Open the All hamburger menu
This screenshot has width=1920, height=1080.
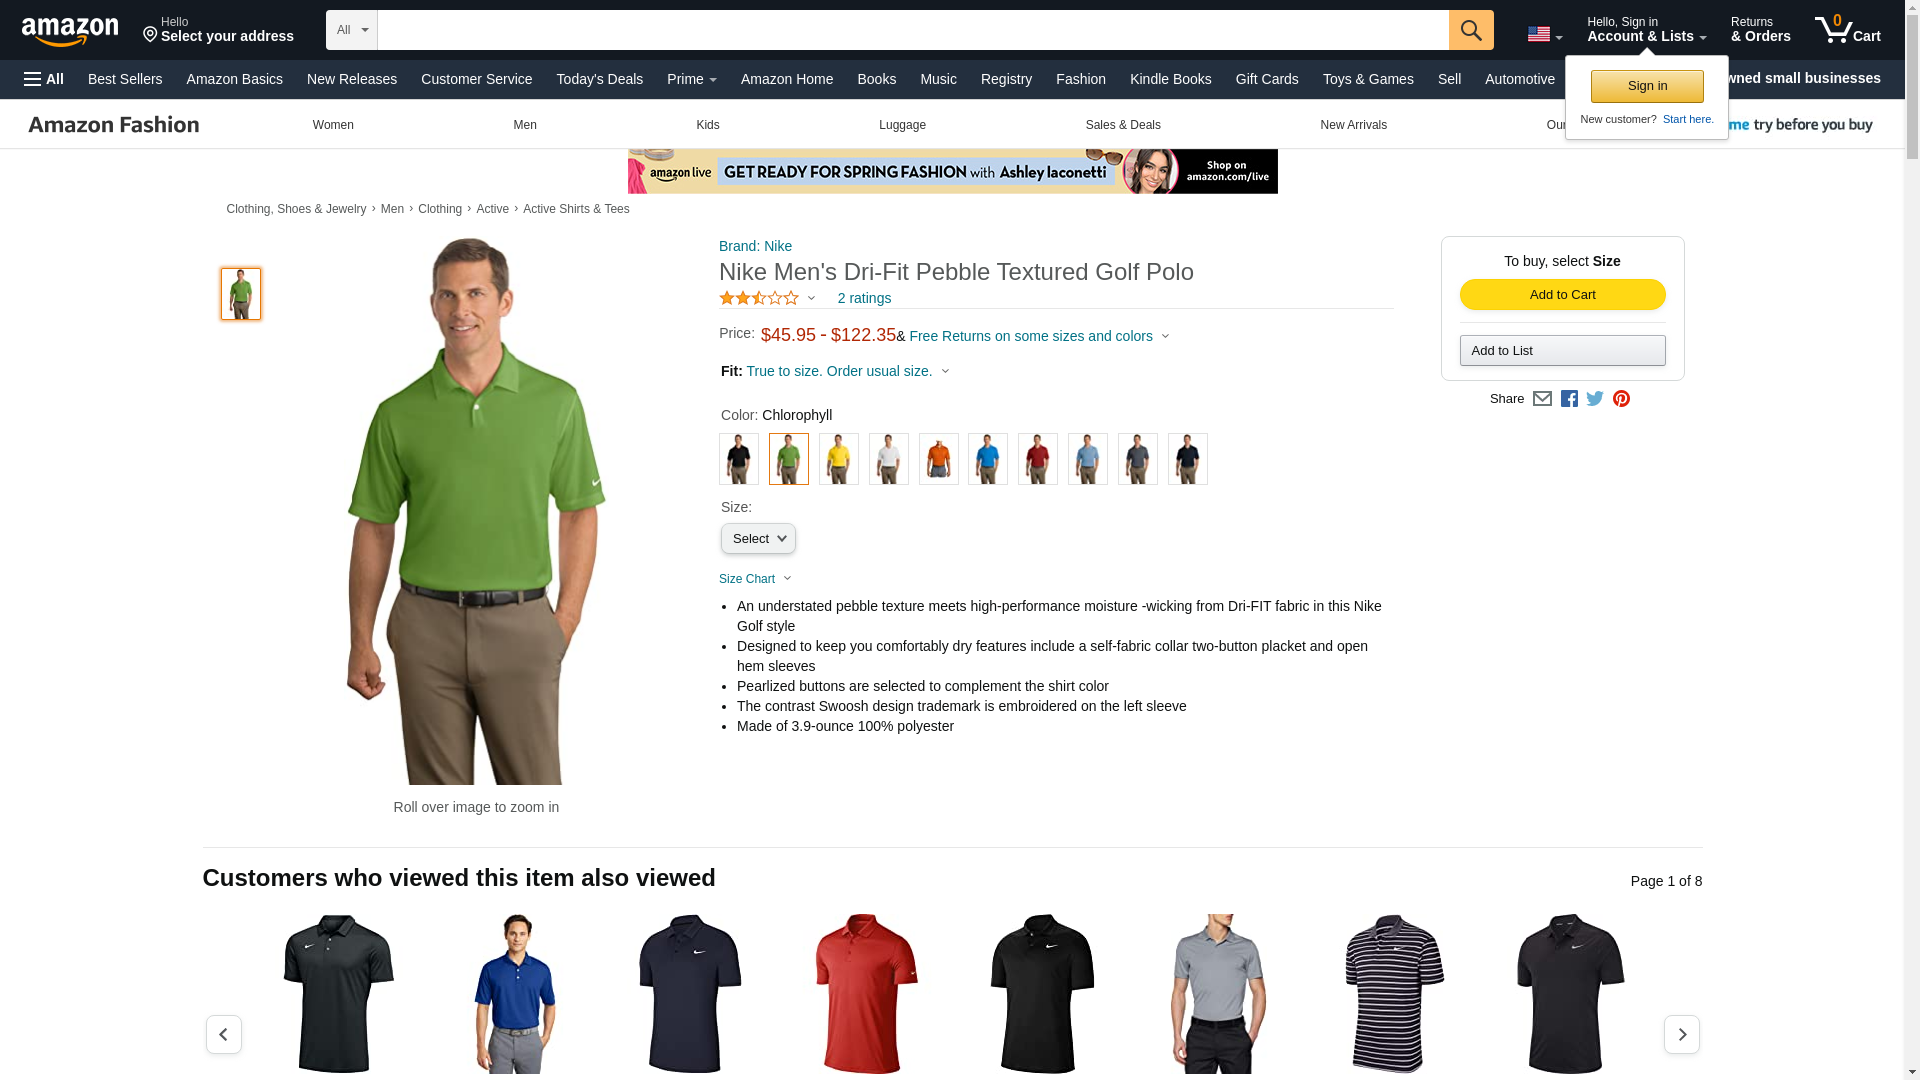[44, 79]
